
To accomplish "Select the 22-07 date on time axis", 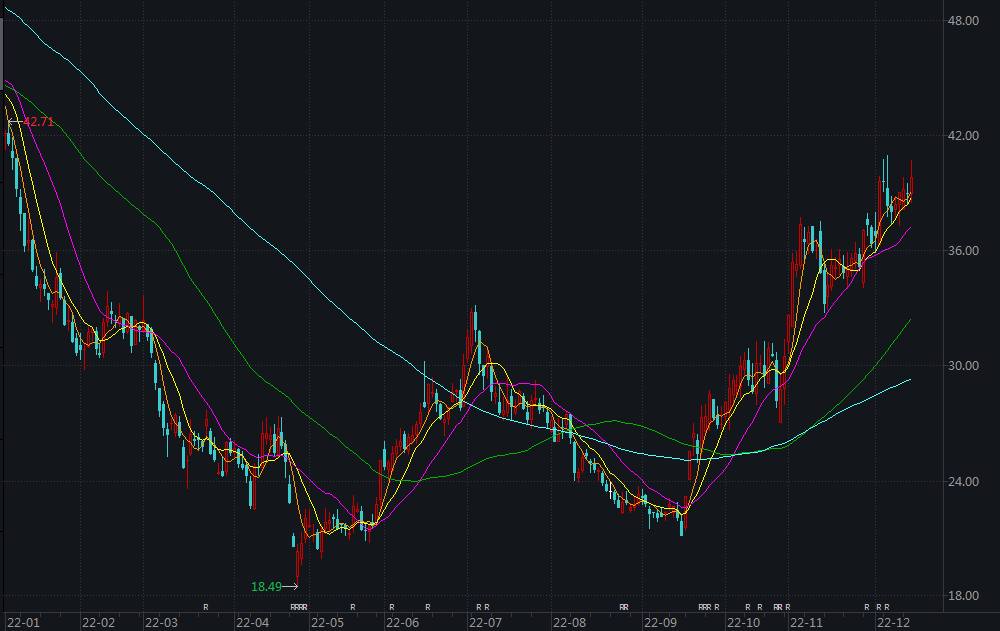I will click(x=485, y=622).
